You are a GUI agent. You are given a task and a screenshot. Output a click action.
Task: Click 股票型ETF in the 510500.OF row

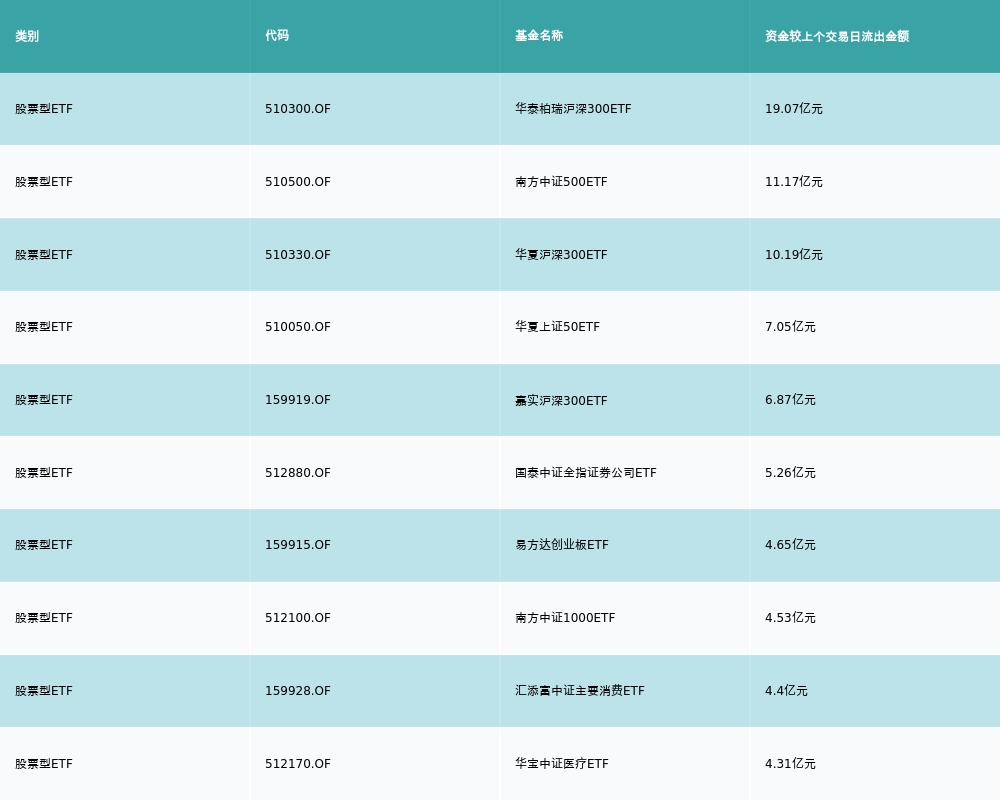[44, 182]
